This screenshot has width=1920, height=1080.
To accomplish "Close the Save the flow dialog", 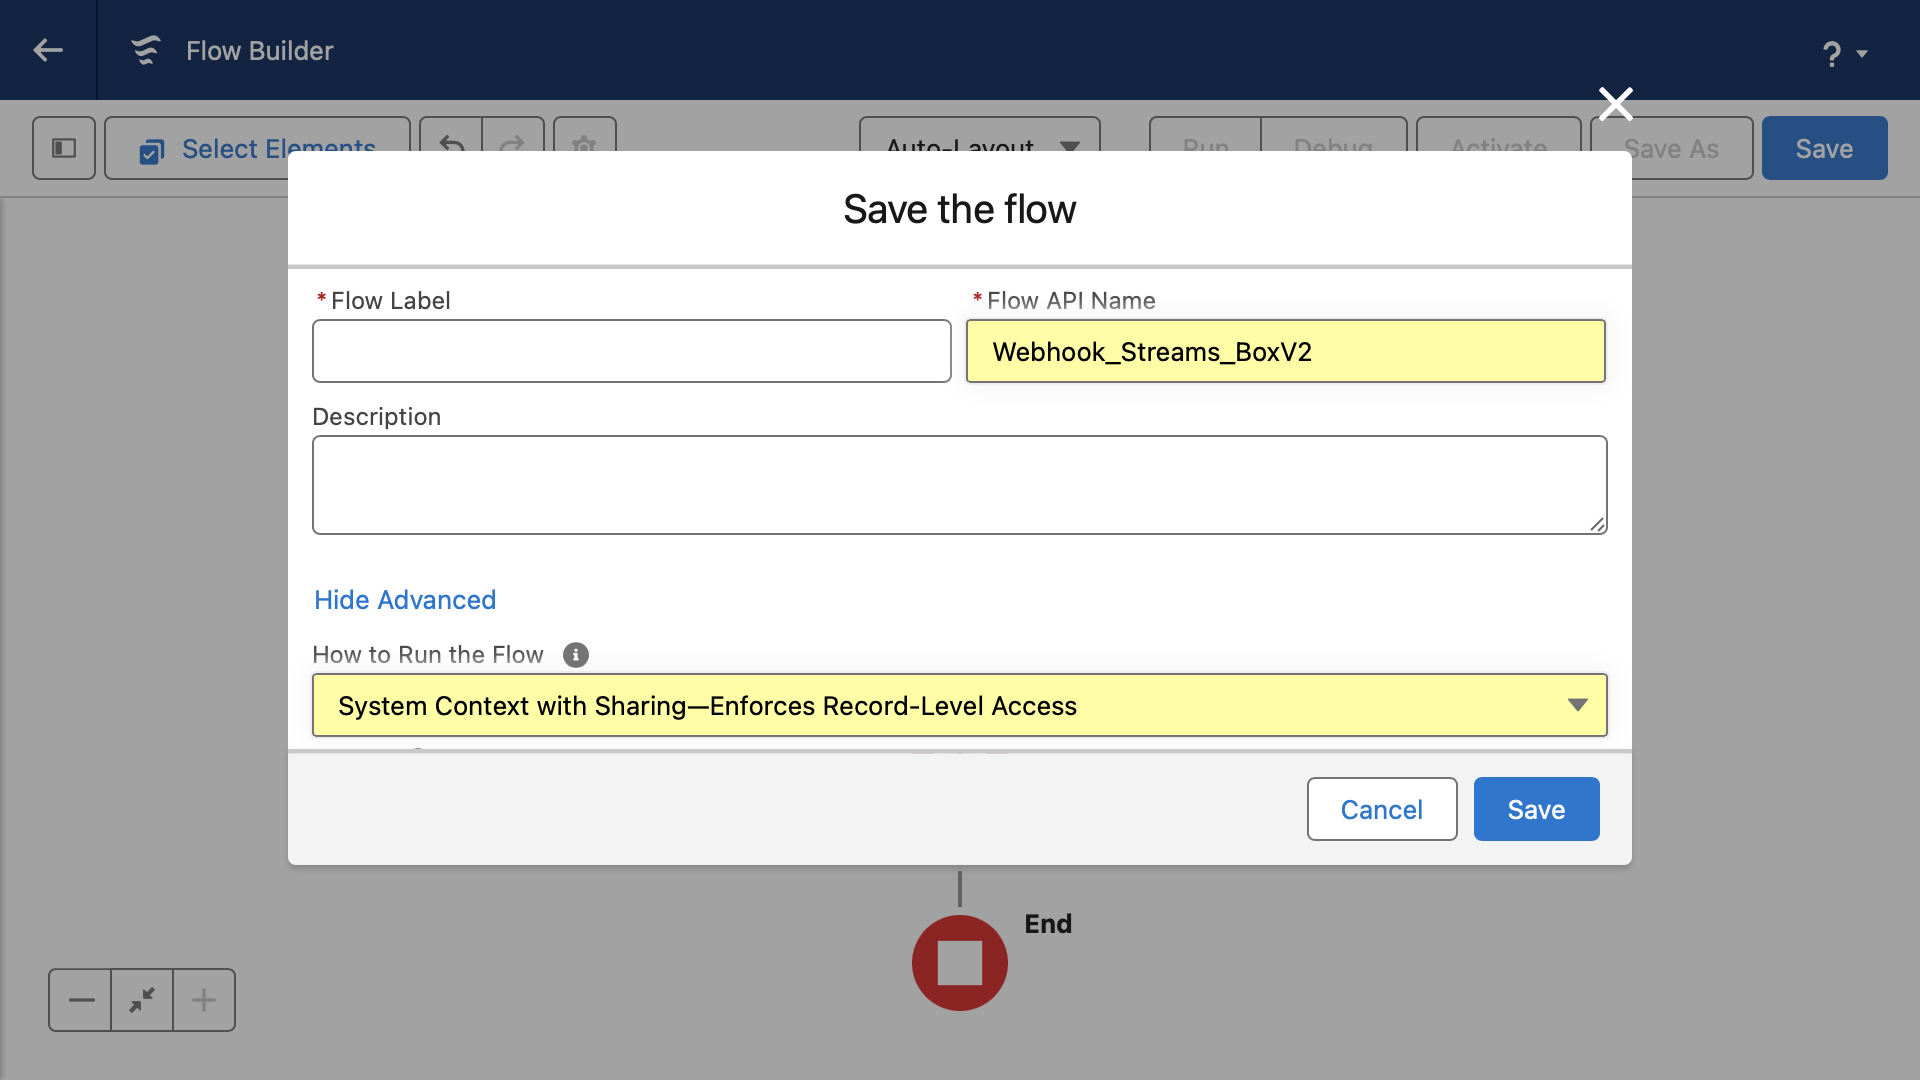I will 1616,103.
